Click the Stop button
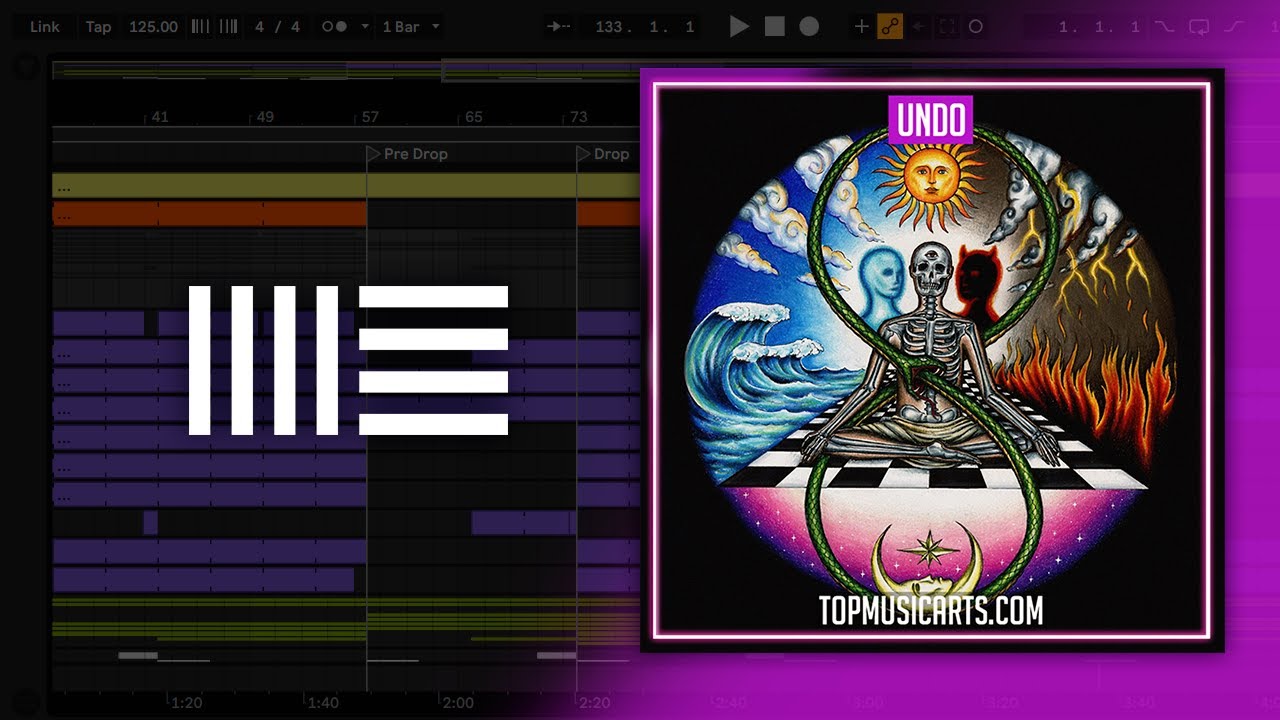 coord(775,27)
